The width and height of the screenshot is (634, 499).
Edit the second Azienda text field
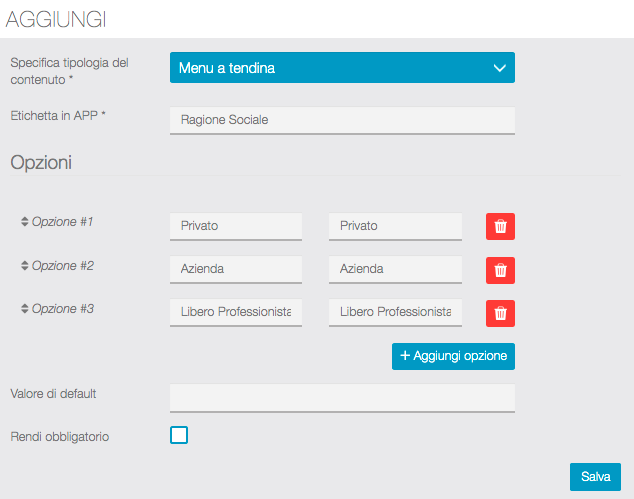point(395,269)
